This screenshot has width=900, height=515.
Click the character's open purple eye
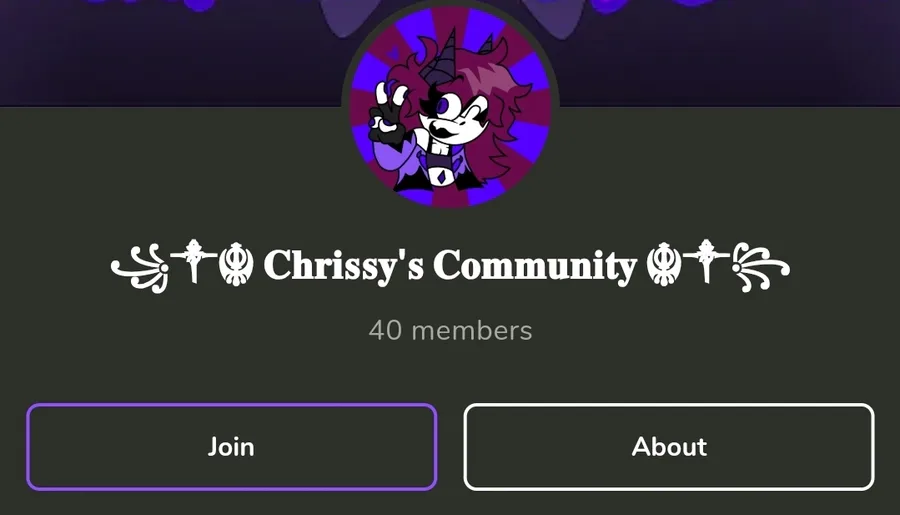445,106
